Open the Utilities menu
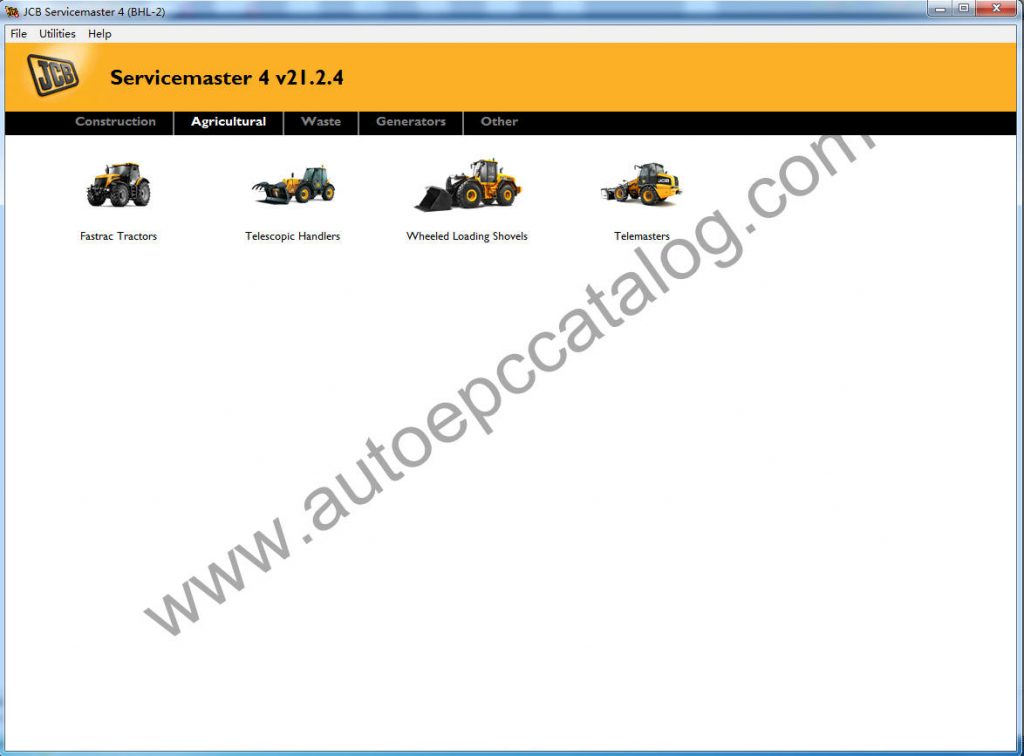The image size is (1024, 756). 57,33
